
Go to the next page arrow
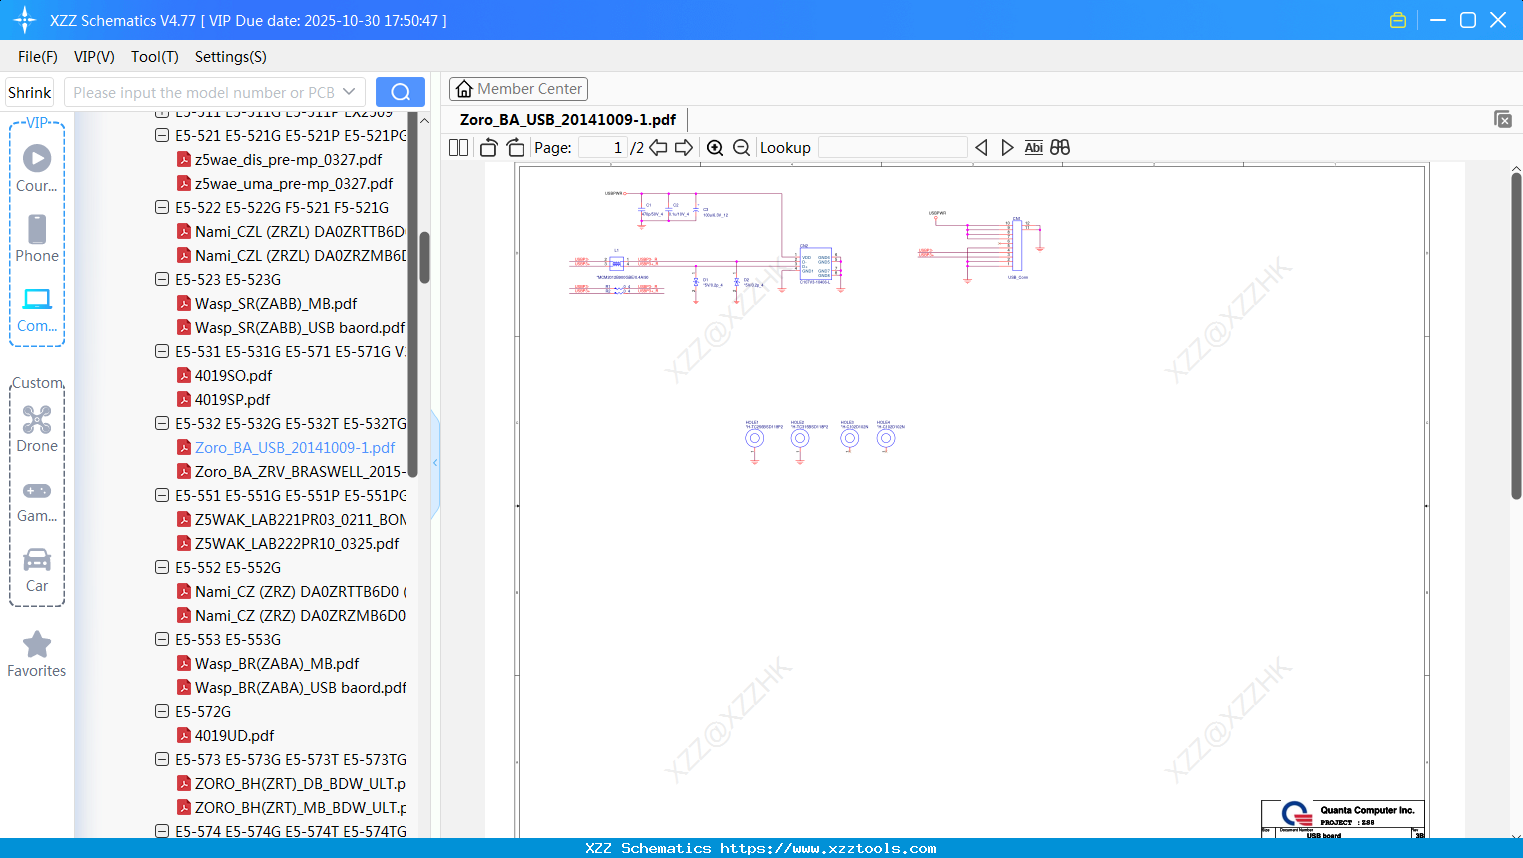[x=684, y=148]
